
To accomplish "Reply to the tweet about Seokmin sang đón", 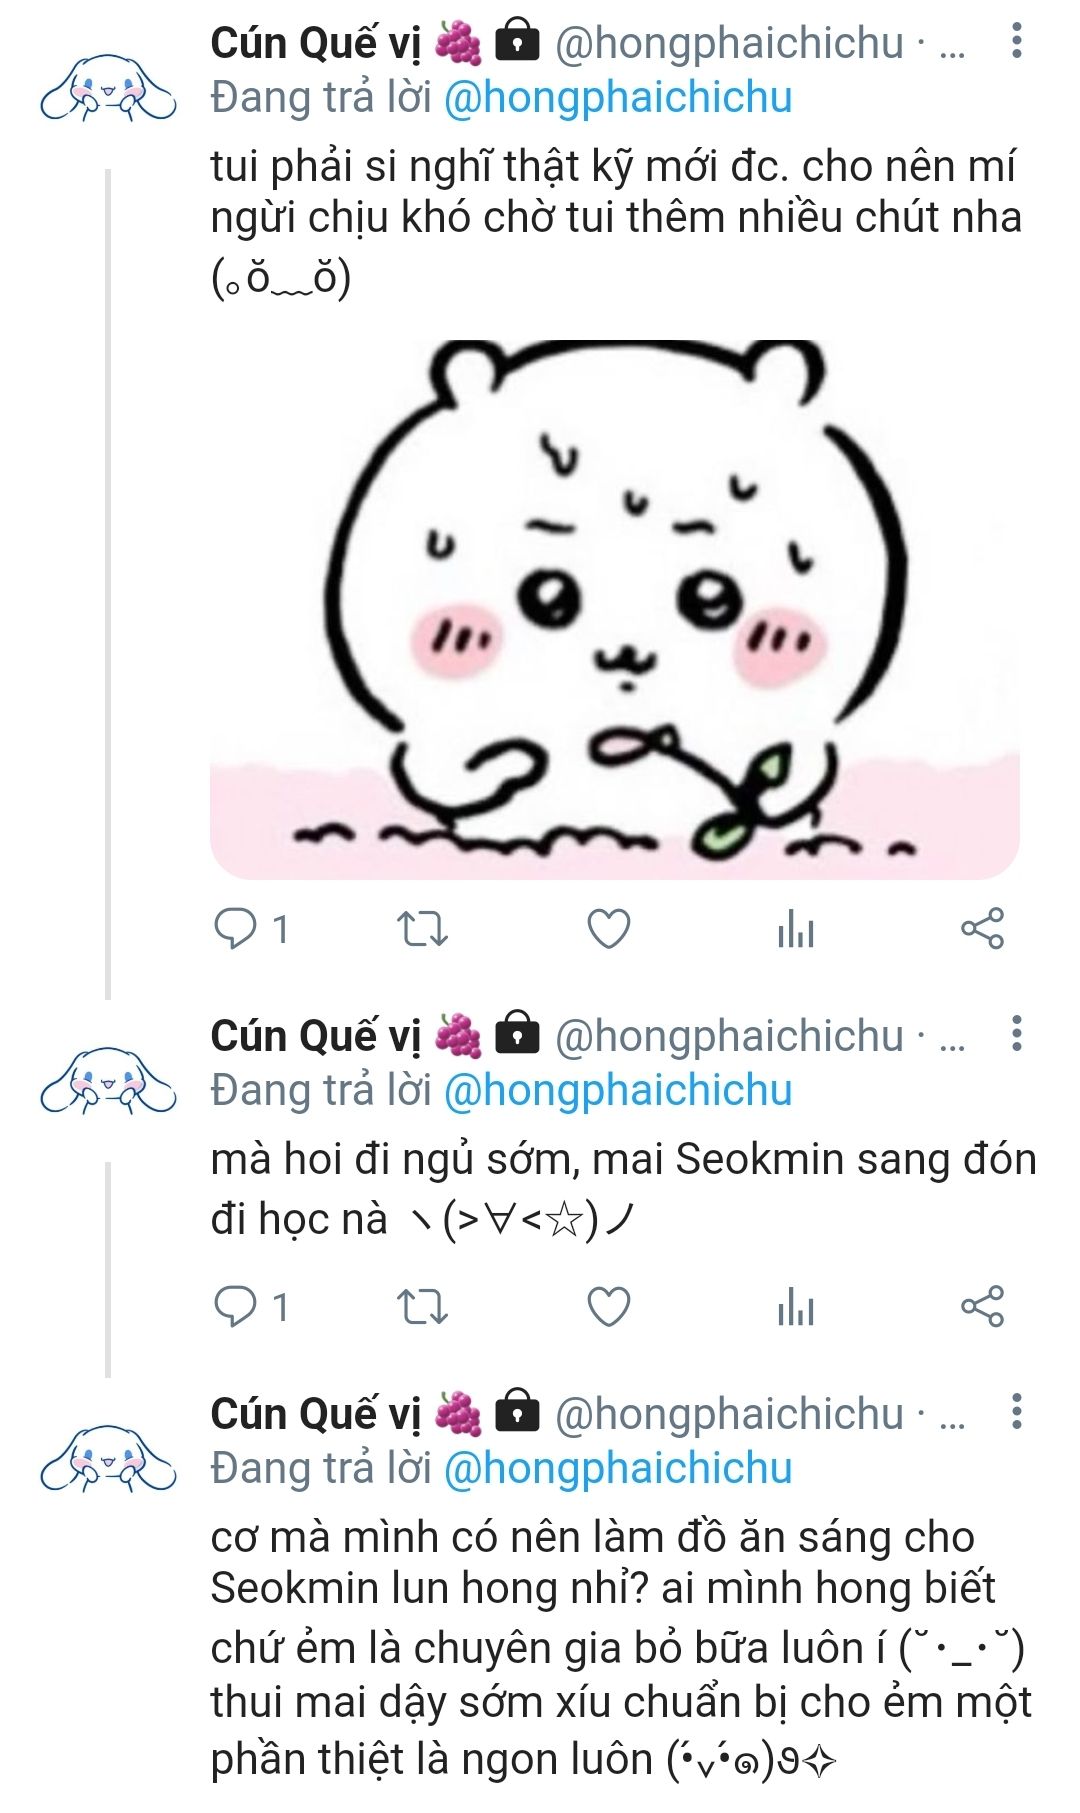I will (x=236, y=1306).
